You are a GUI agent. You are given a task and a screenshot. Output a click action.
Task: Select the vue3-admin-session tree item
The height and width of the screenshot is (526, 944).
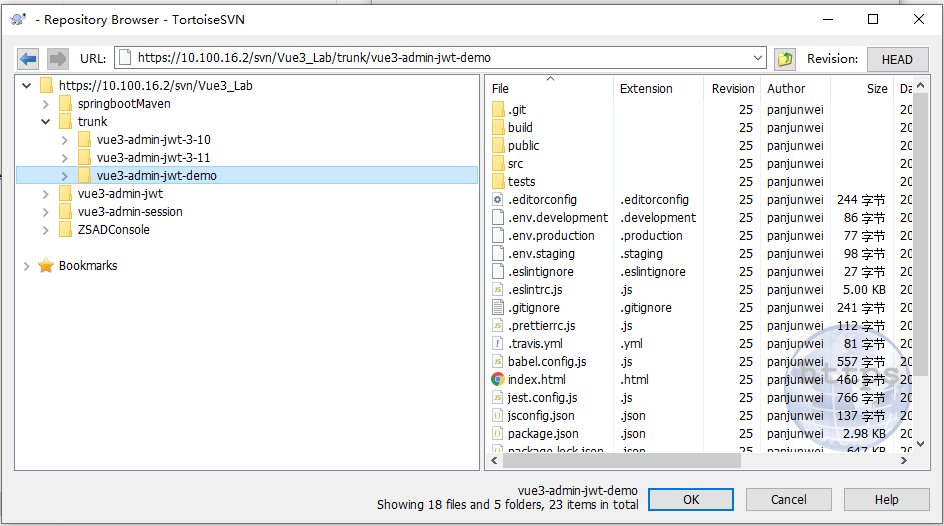coord(130,211)
